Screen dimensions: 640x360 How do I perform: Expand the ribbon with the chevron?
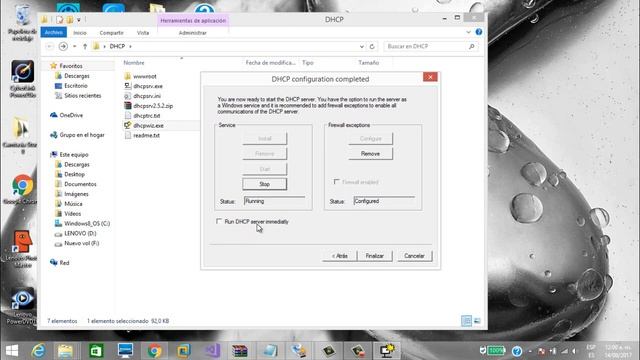coord(468,32)
